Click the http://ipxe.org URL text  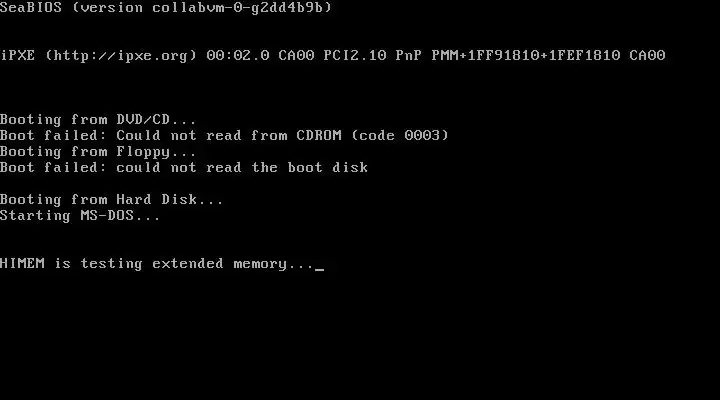click(121, 56)
